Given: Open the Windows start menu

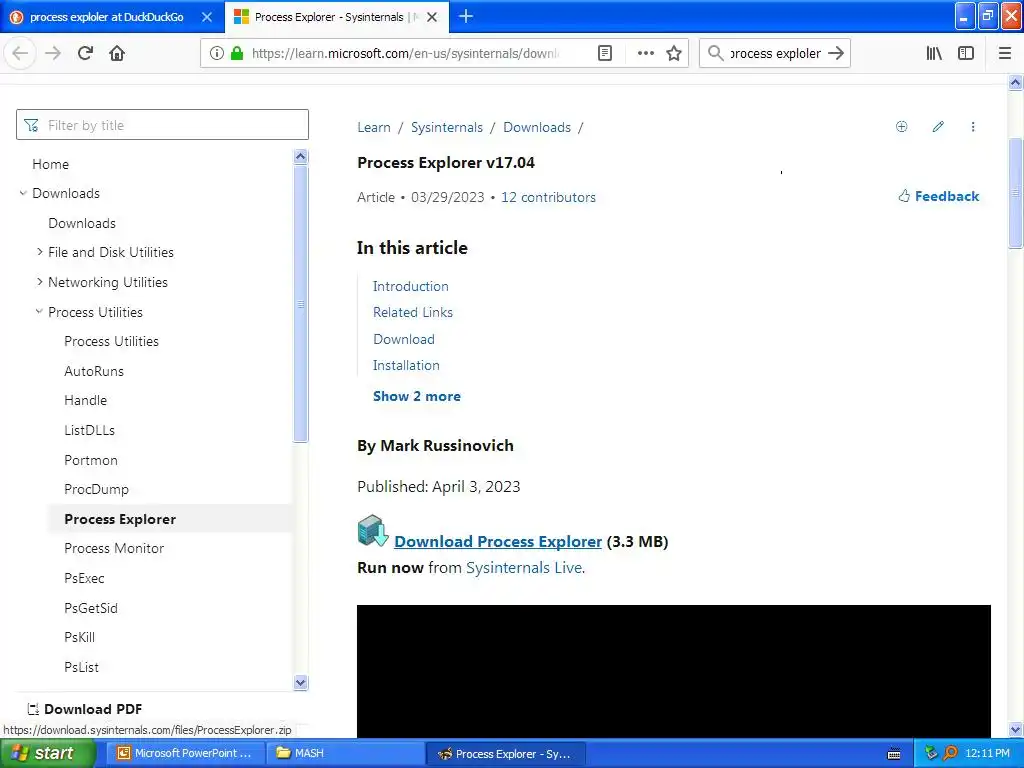Looking at the screenshot, I should click(x=48, y=754).
